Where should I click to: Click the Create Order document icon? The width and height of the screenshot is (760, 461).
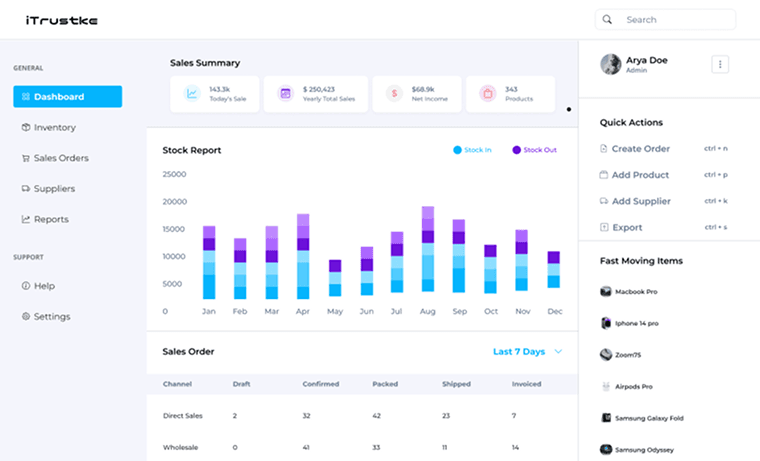click(x=603, y=148)
